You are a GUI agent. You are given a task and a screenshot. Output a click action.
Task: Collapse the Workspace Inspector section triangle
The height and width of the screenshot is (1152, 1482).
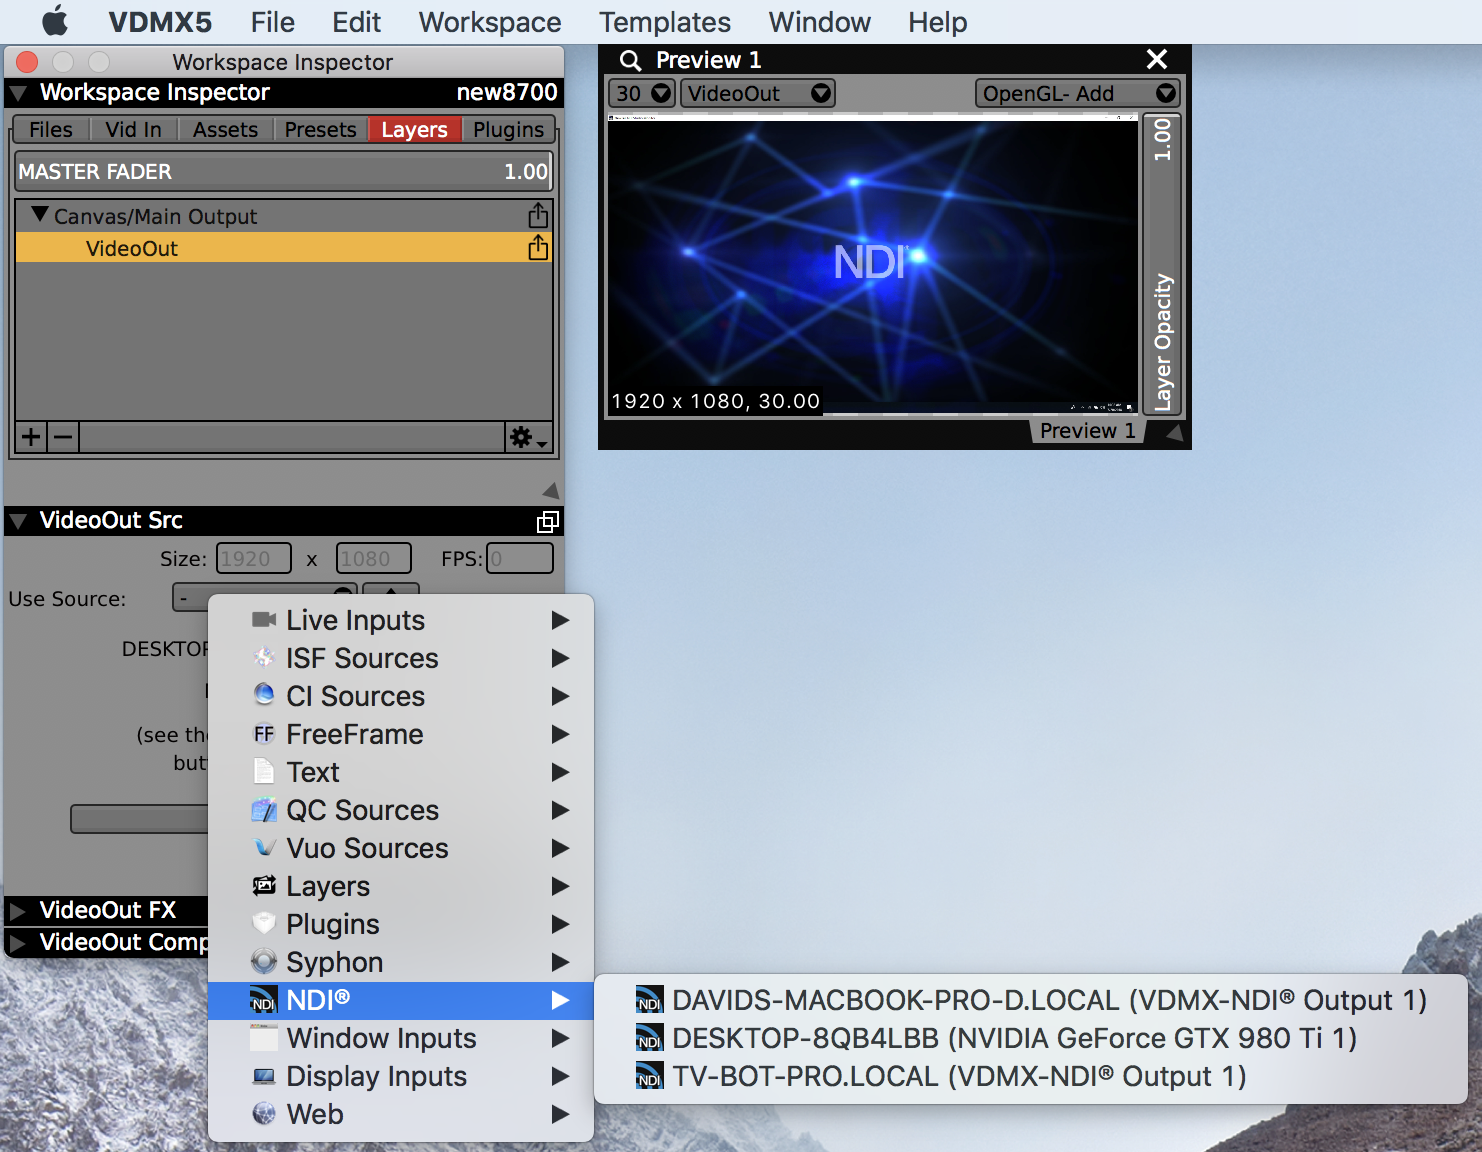pyautogui.click(x=17, y=94)
